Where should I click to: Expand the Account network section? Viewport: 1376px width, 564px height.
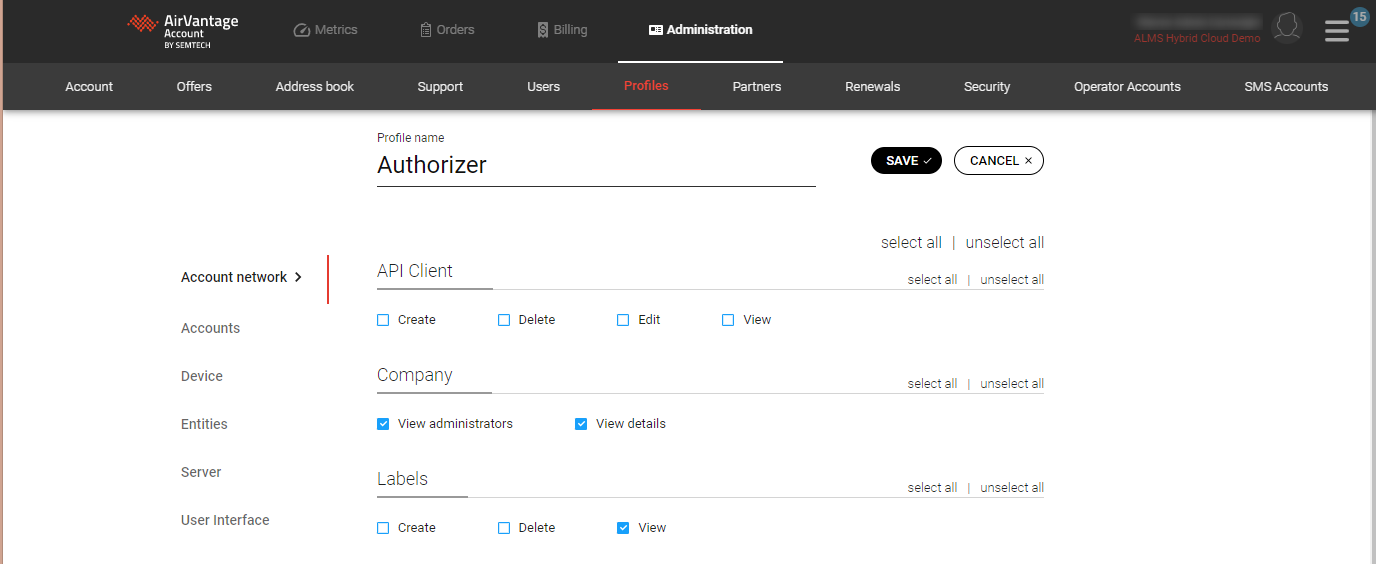(241, 277)
